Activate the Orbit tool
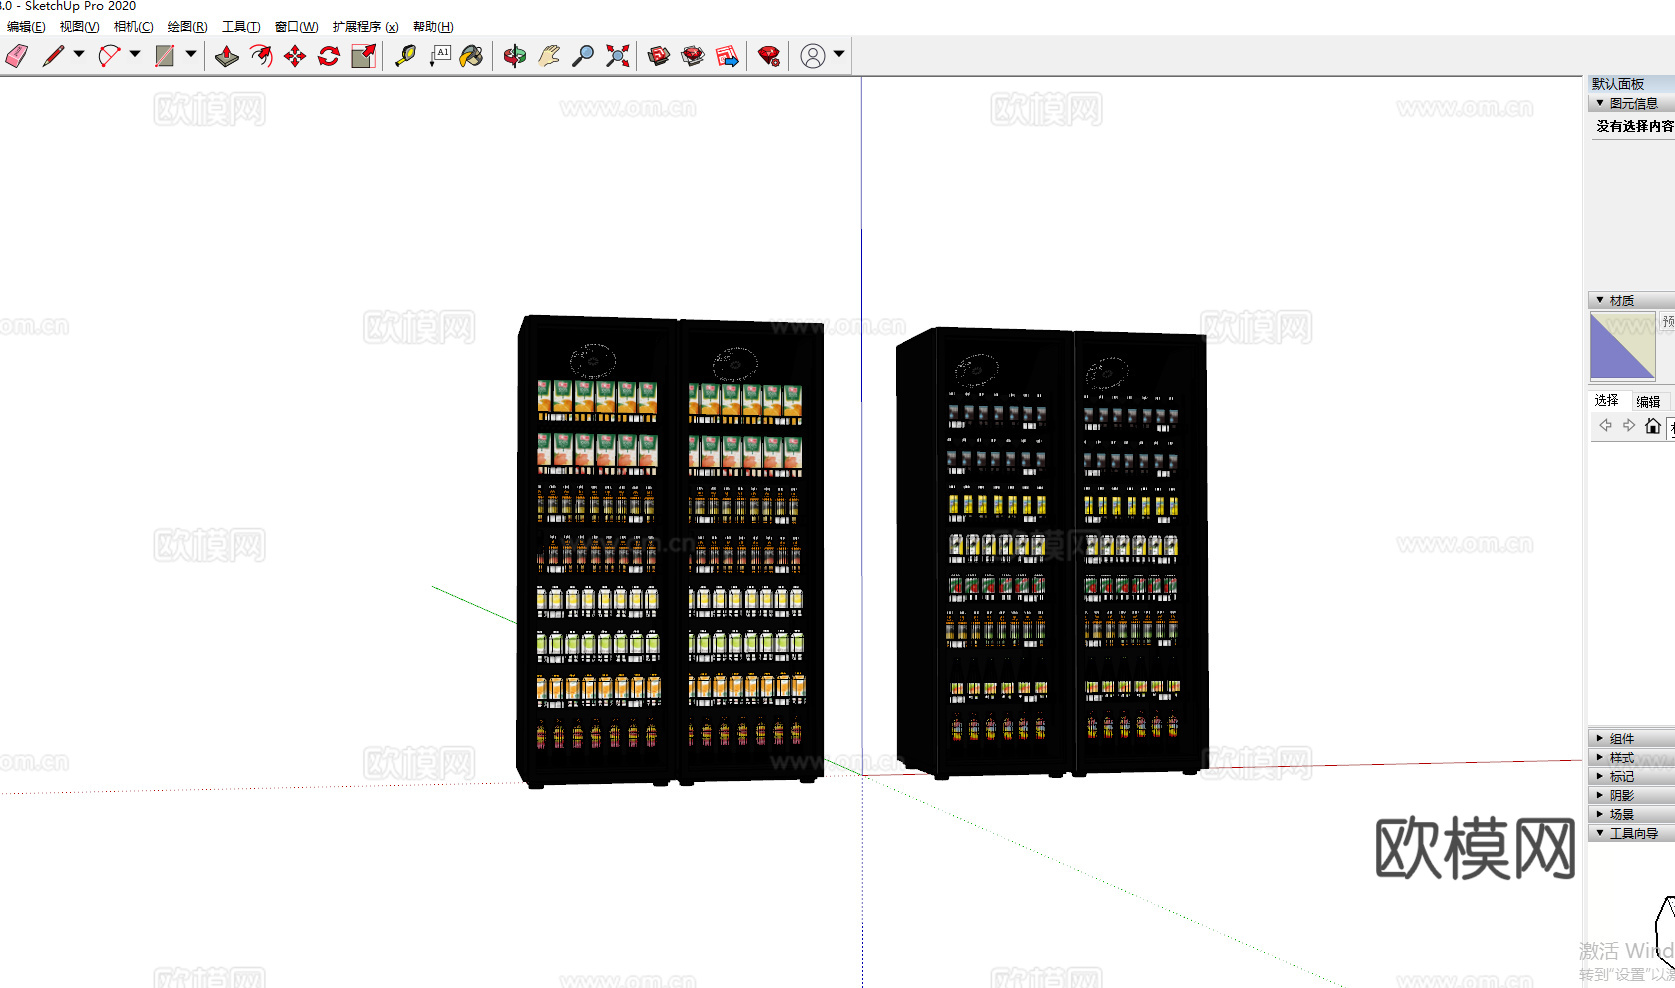The image size is (1675, 988). tap(515, 56)
